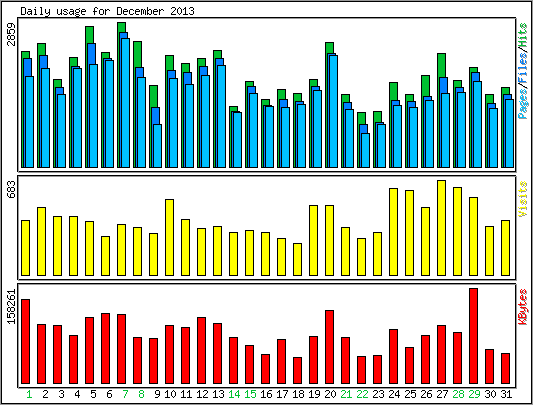Screen dimensions: 533x405
Task: Click the green day label 15
Action: pos(250,394)
